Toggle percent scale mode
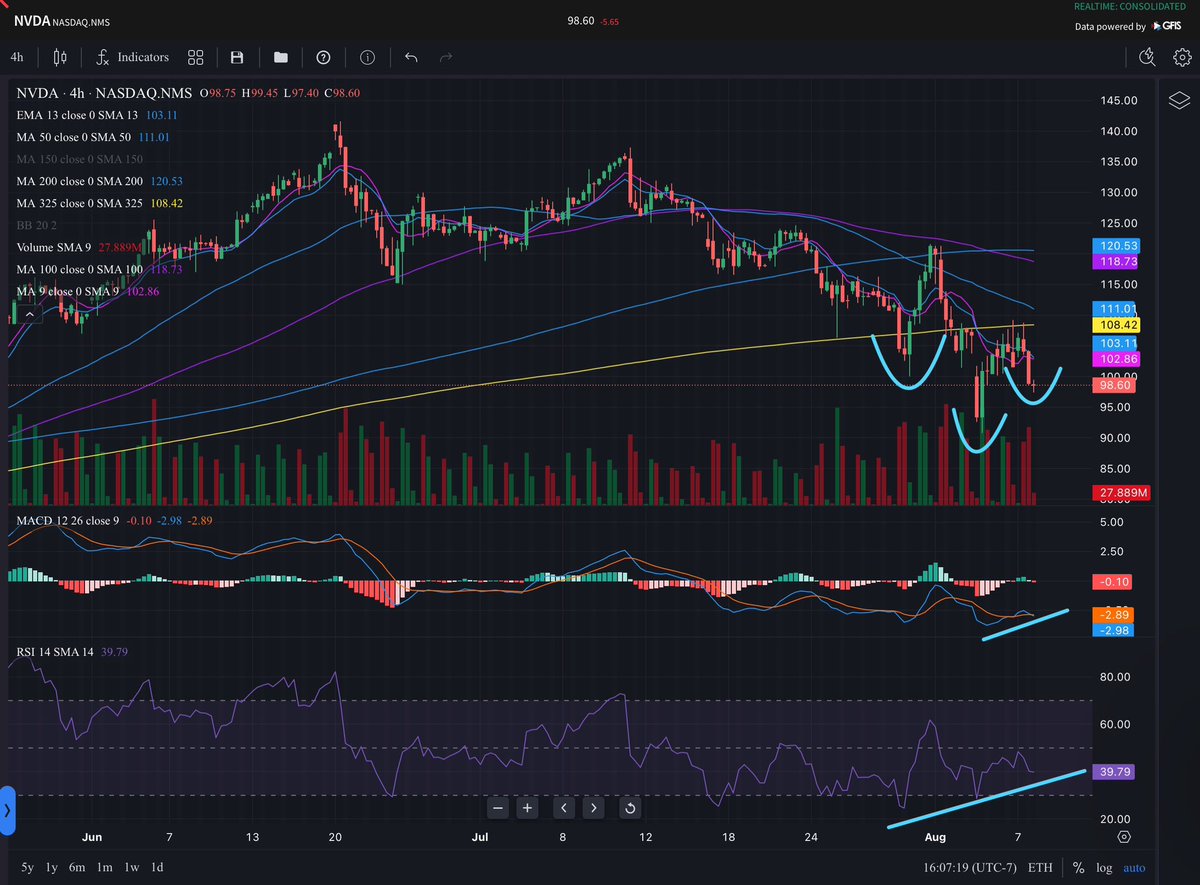Viewport: 1200px width, 885px height. (1079, 868)
